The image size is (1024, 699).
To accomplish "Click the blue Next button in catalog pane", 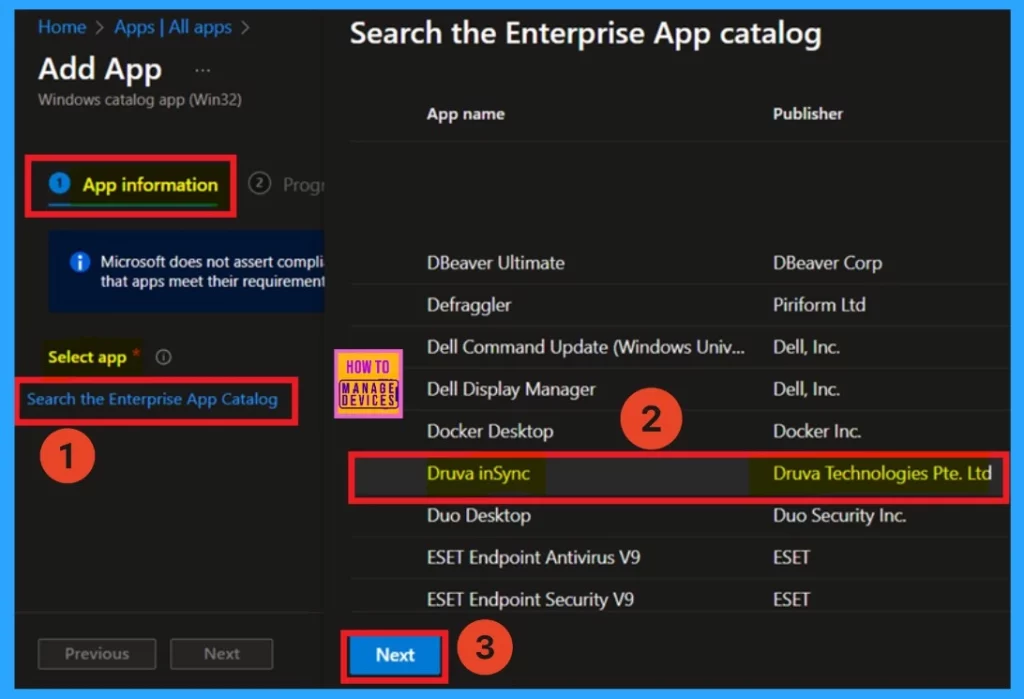I will coord(395,655).
